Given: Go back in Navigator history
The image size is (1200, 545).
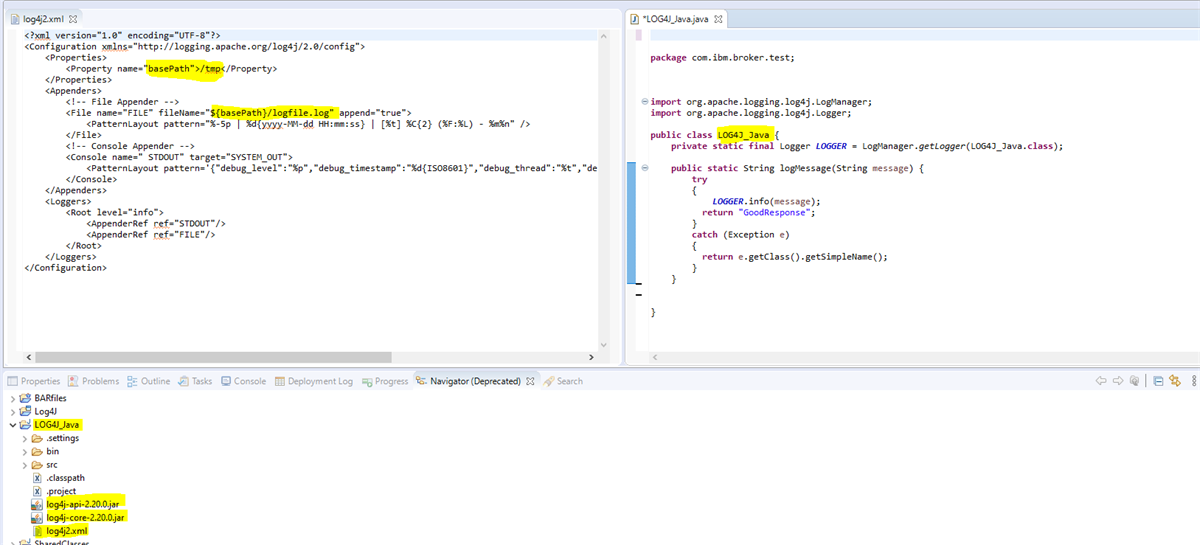Looking at the screenshot, I should (x=1101, y=381).
